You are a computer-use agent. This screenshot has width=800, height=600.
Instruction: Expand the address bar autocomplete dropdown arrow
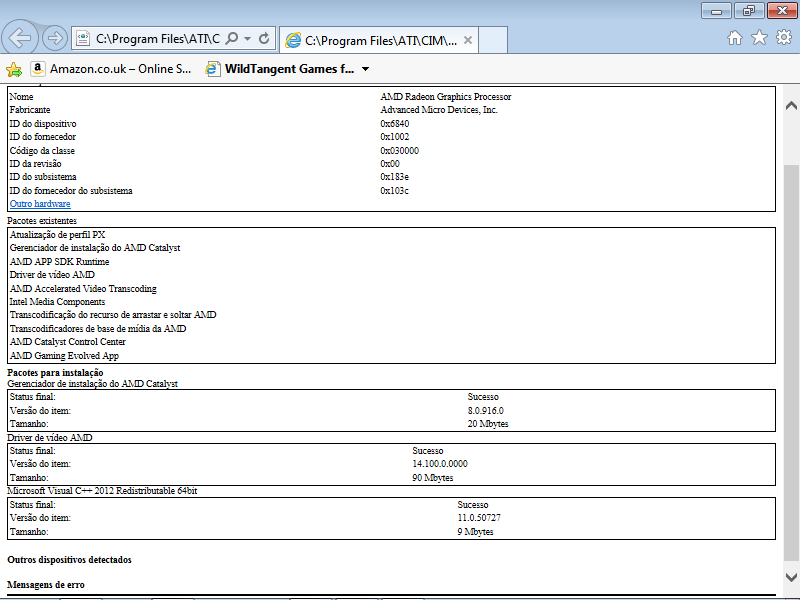(x=247, y=39)
